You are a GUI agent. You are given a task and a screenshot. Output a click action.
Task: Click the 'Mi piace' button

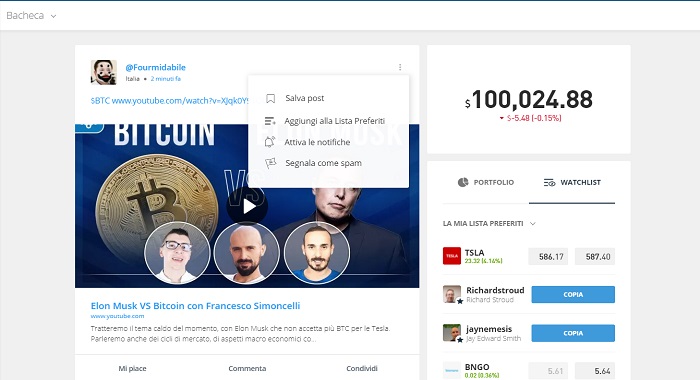[132, 368]
